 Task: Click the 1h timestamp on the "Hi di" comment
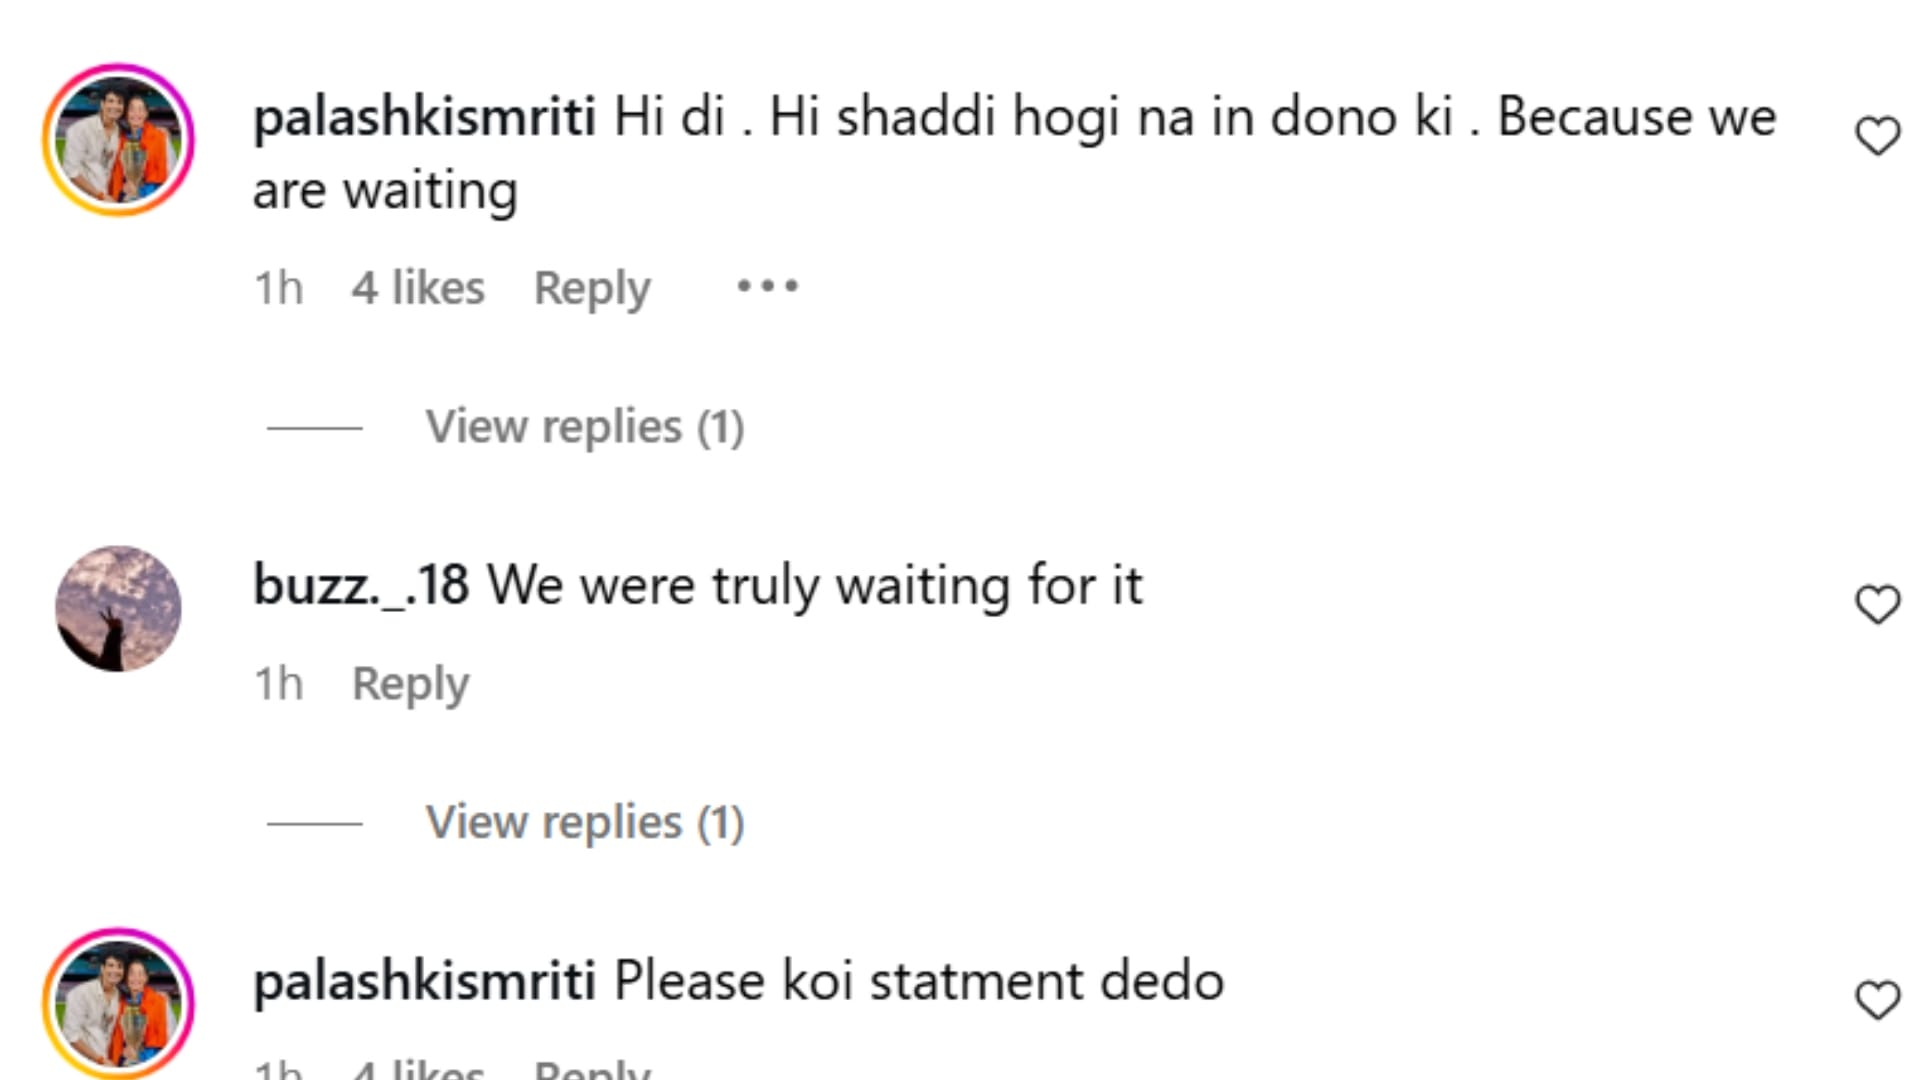click(x=278, y=288)
